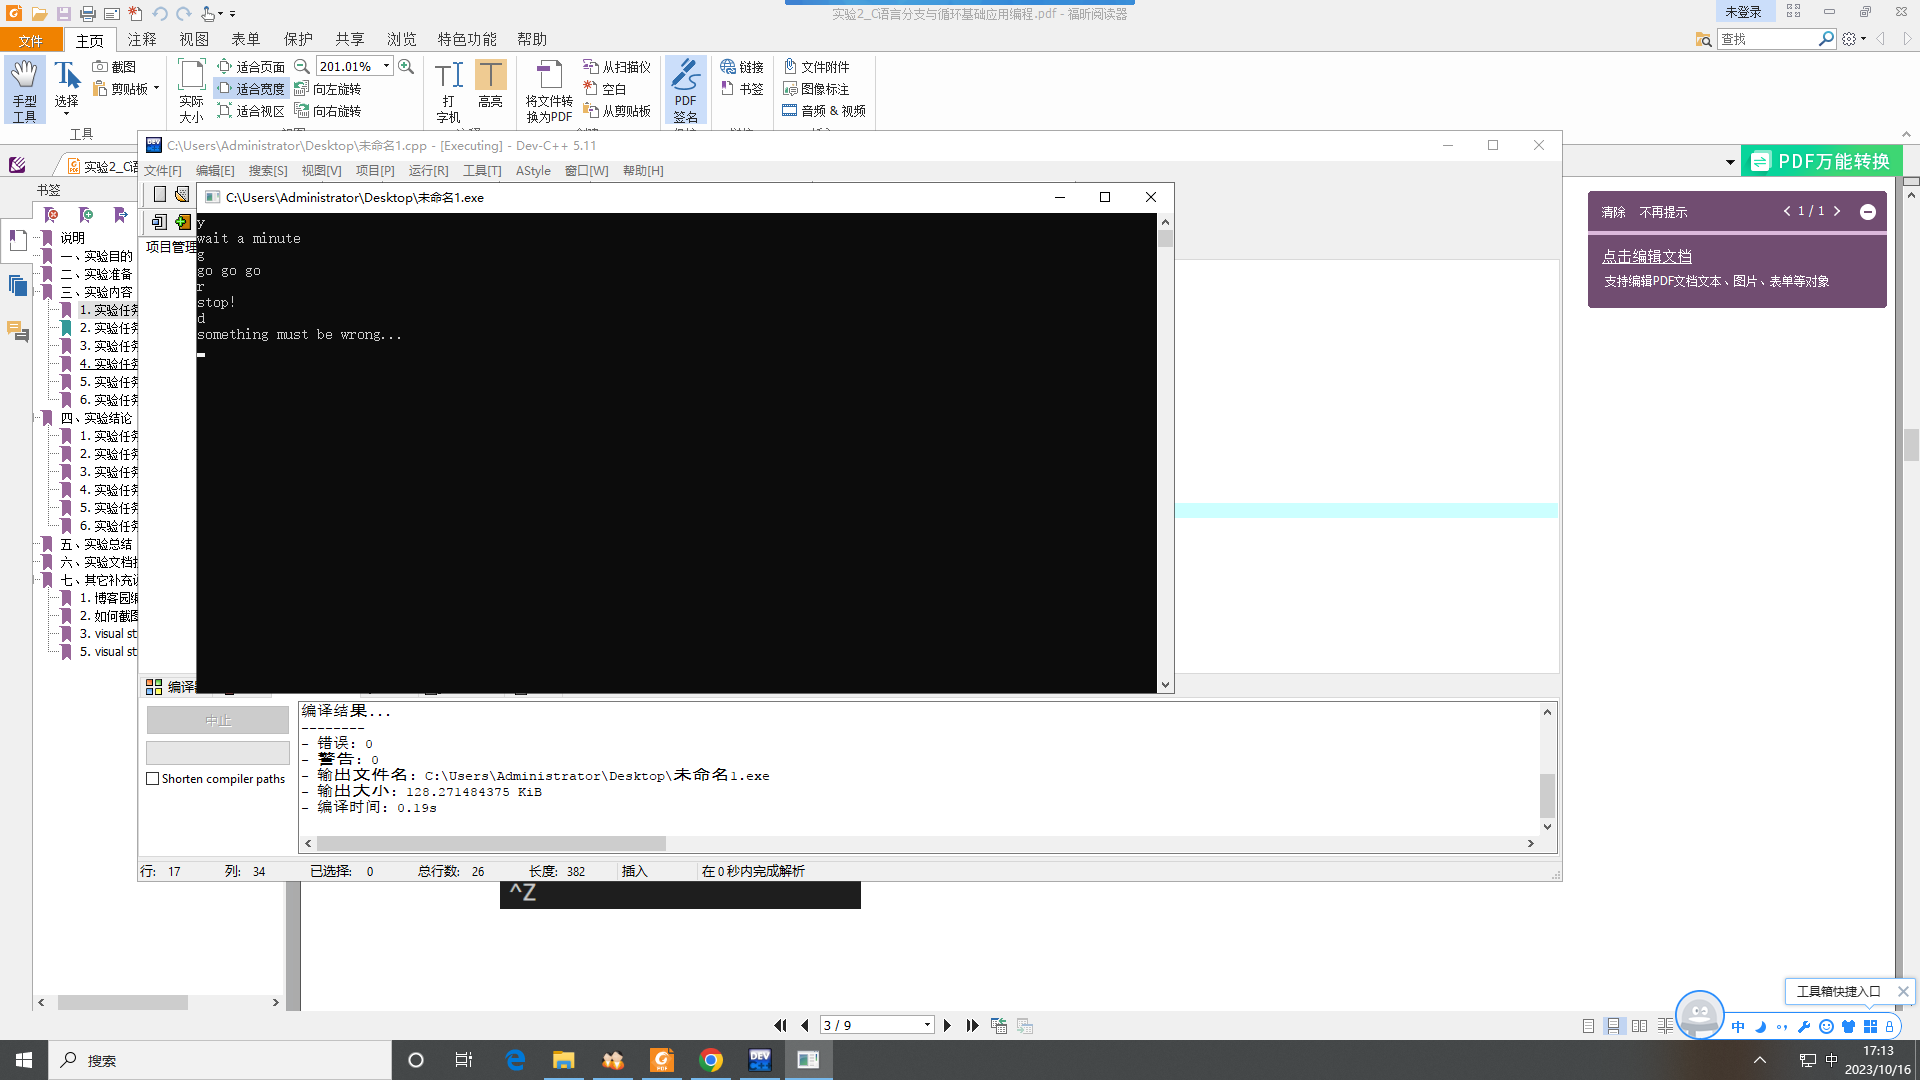Click the Snapshot (截图) camera icon

click(100, 66)
